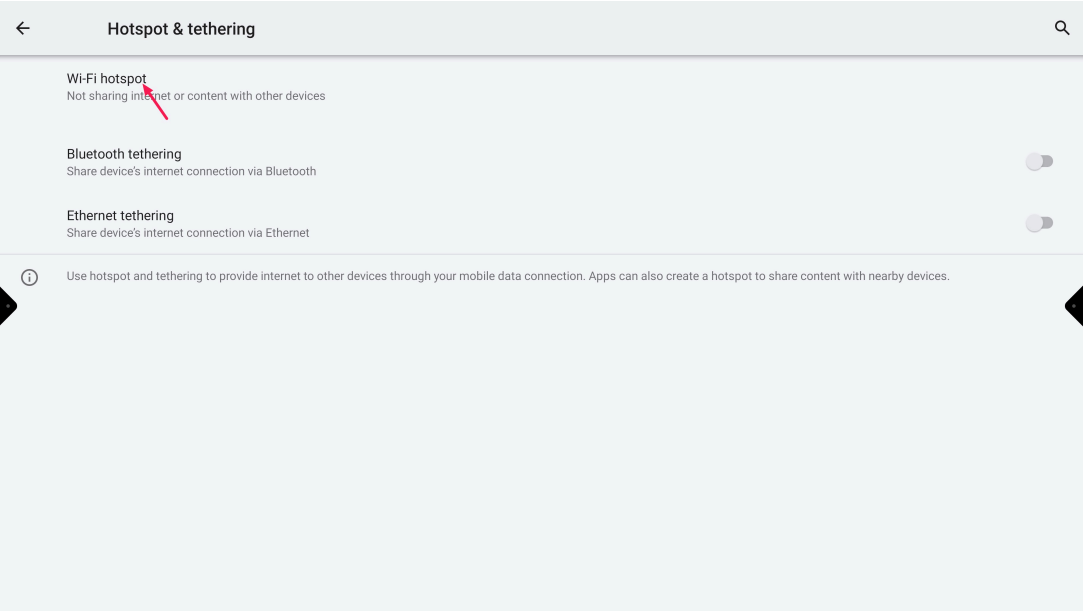Turn on the Ethernet tethering switch

(1039, 224)
